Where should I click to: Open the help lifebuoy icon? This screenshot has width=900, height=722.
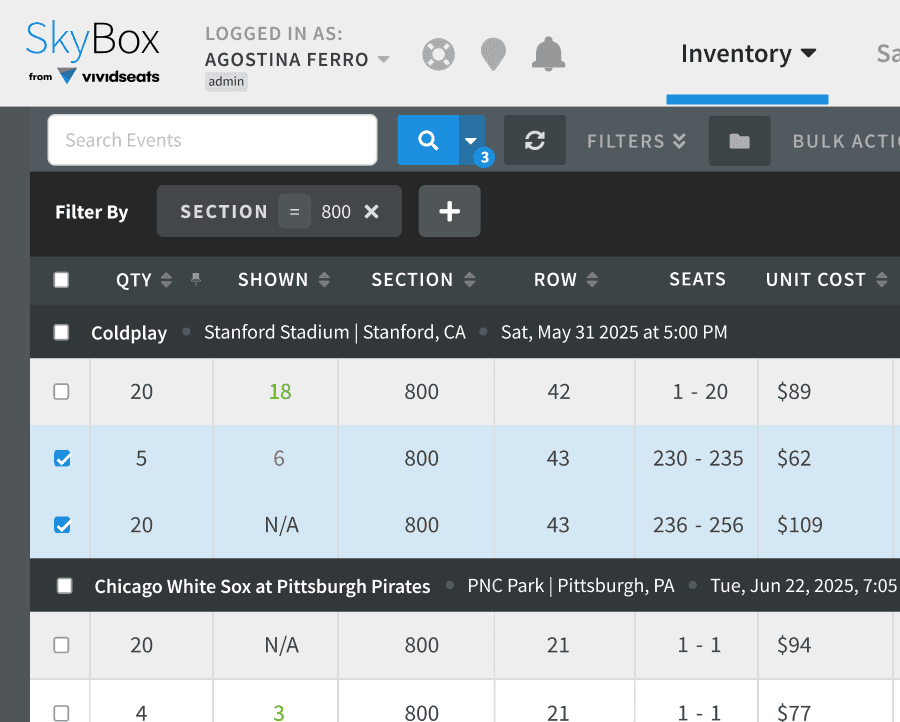coord(439,55)
